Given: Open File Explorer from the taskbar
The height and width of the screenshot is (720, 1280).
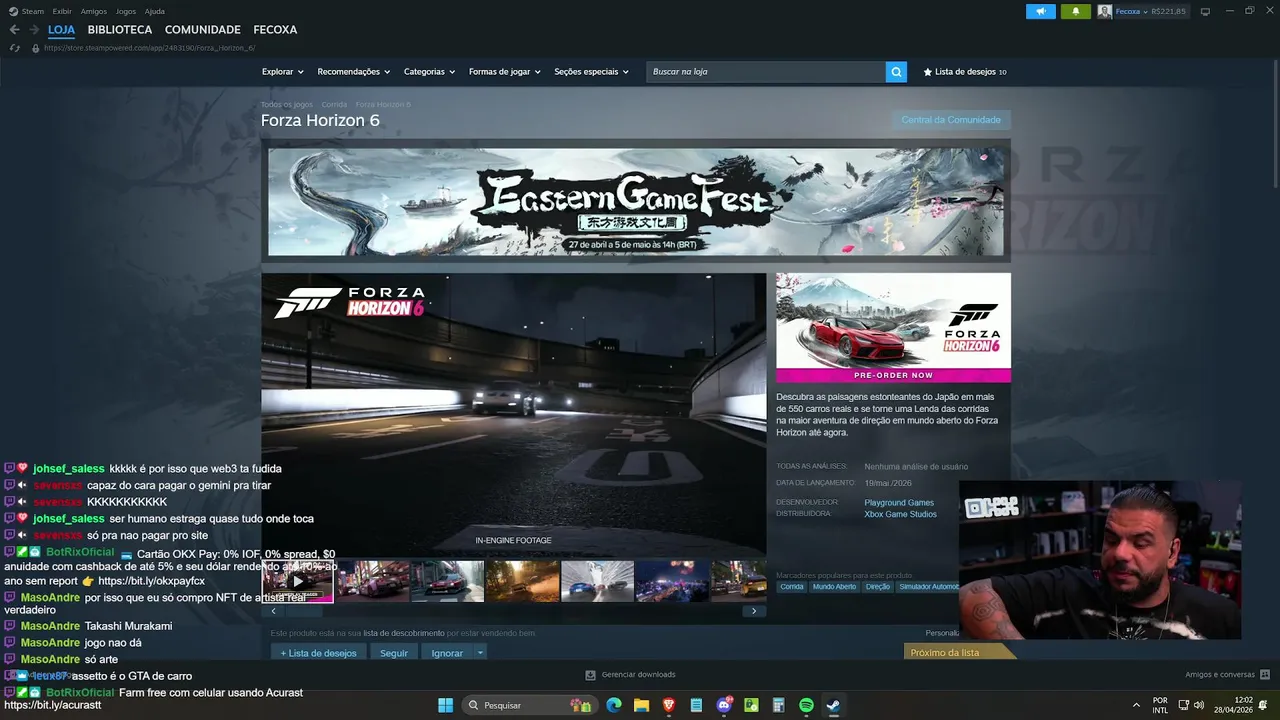Looking at the screenshot, I should click(x=641, y=705).
